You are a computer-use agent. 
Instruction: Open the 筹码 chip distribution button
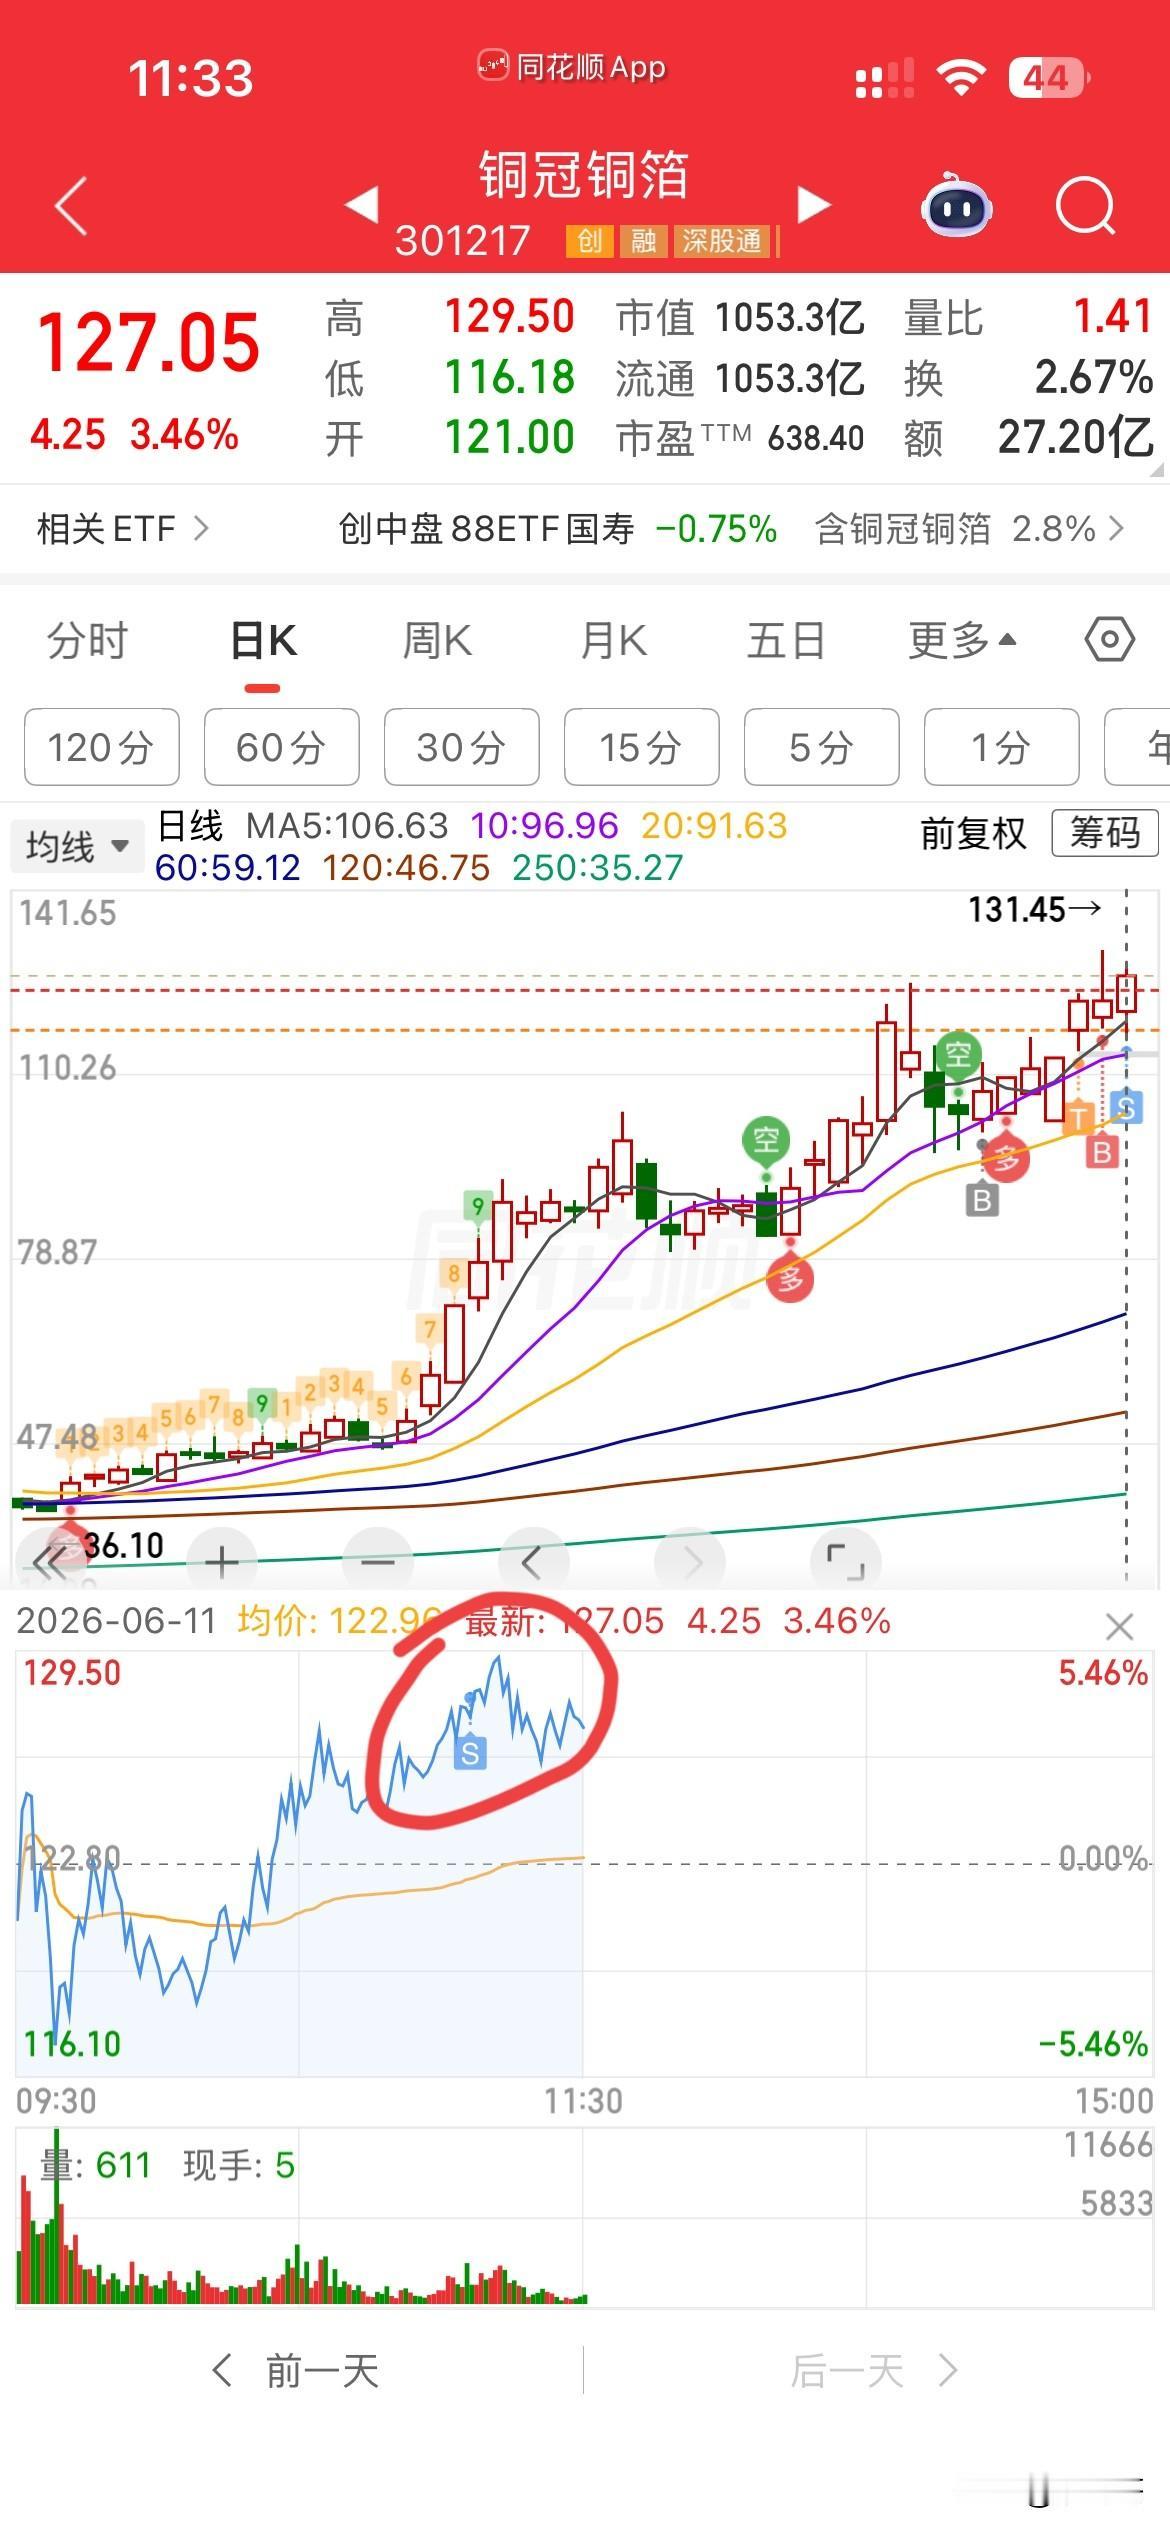coord(1105,832)
